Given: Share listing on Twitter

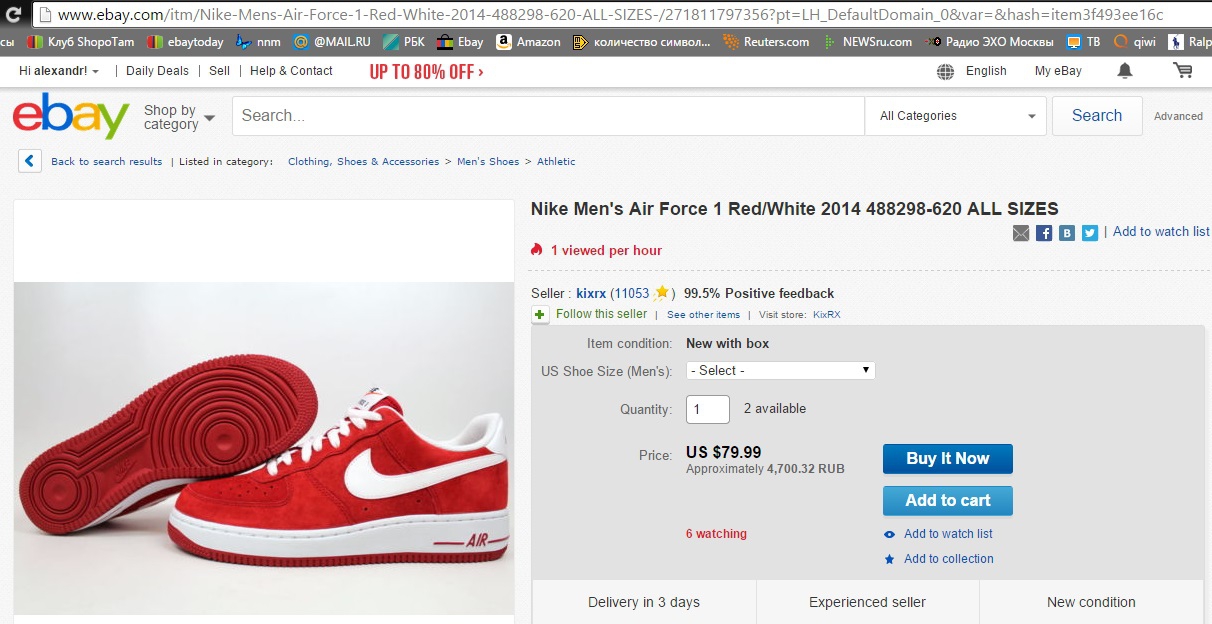Looking at the screenshot, I should click(x=1090, y=233).
